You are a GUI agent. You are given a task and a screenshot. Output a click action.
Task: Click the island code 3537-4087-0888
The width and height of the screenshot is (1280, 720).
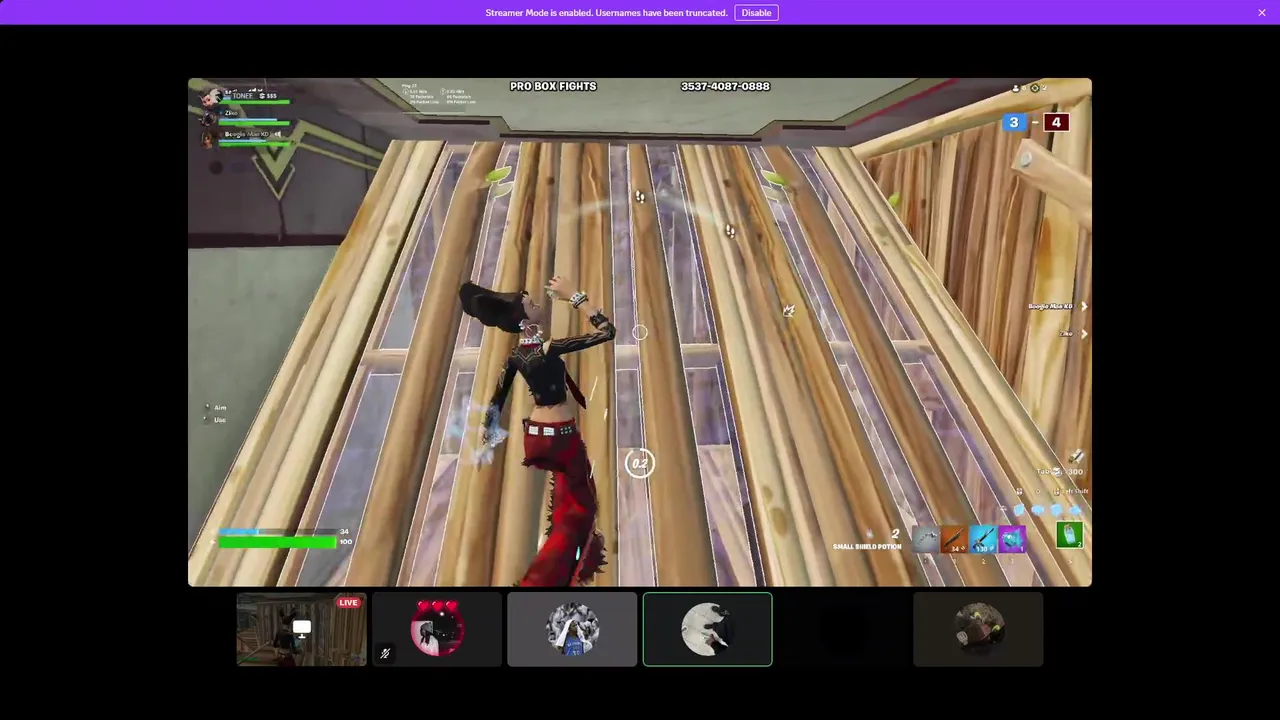(x=725, y=86)
